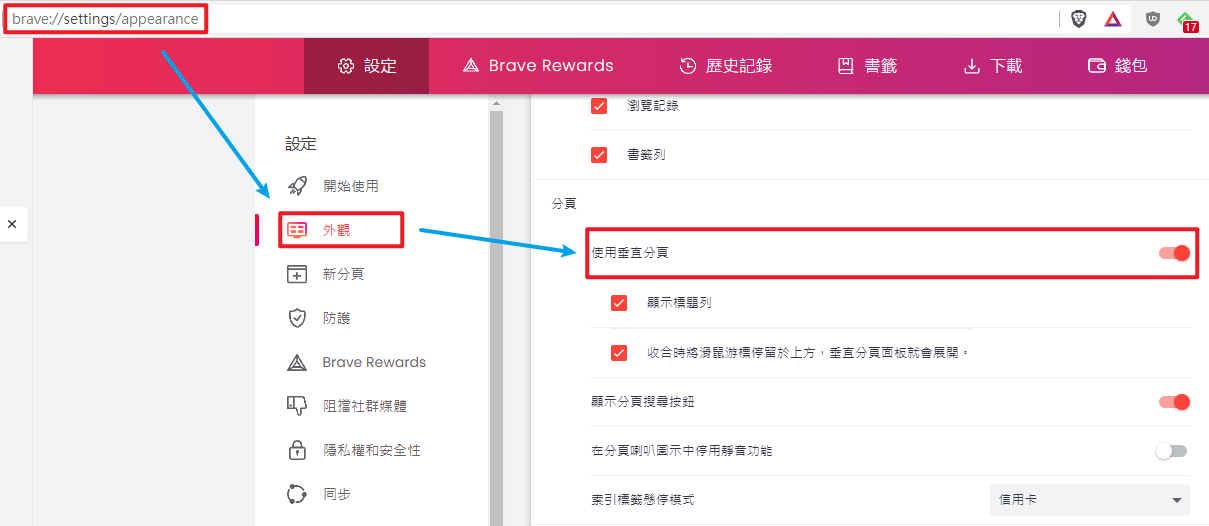The width and height of the screenshot is (1209, 526).
Task: Select 新分頁 in settings sidebar
Action: (343, 274)
